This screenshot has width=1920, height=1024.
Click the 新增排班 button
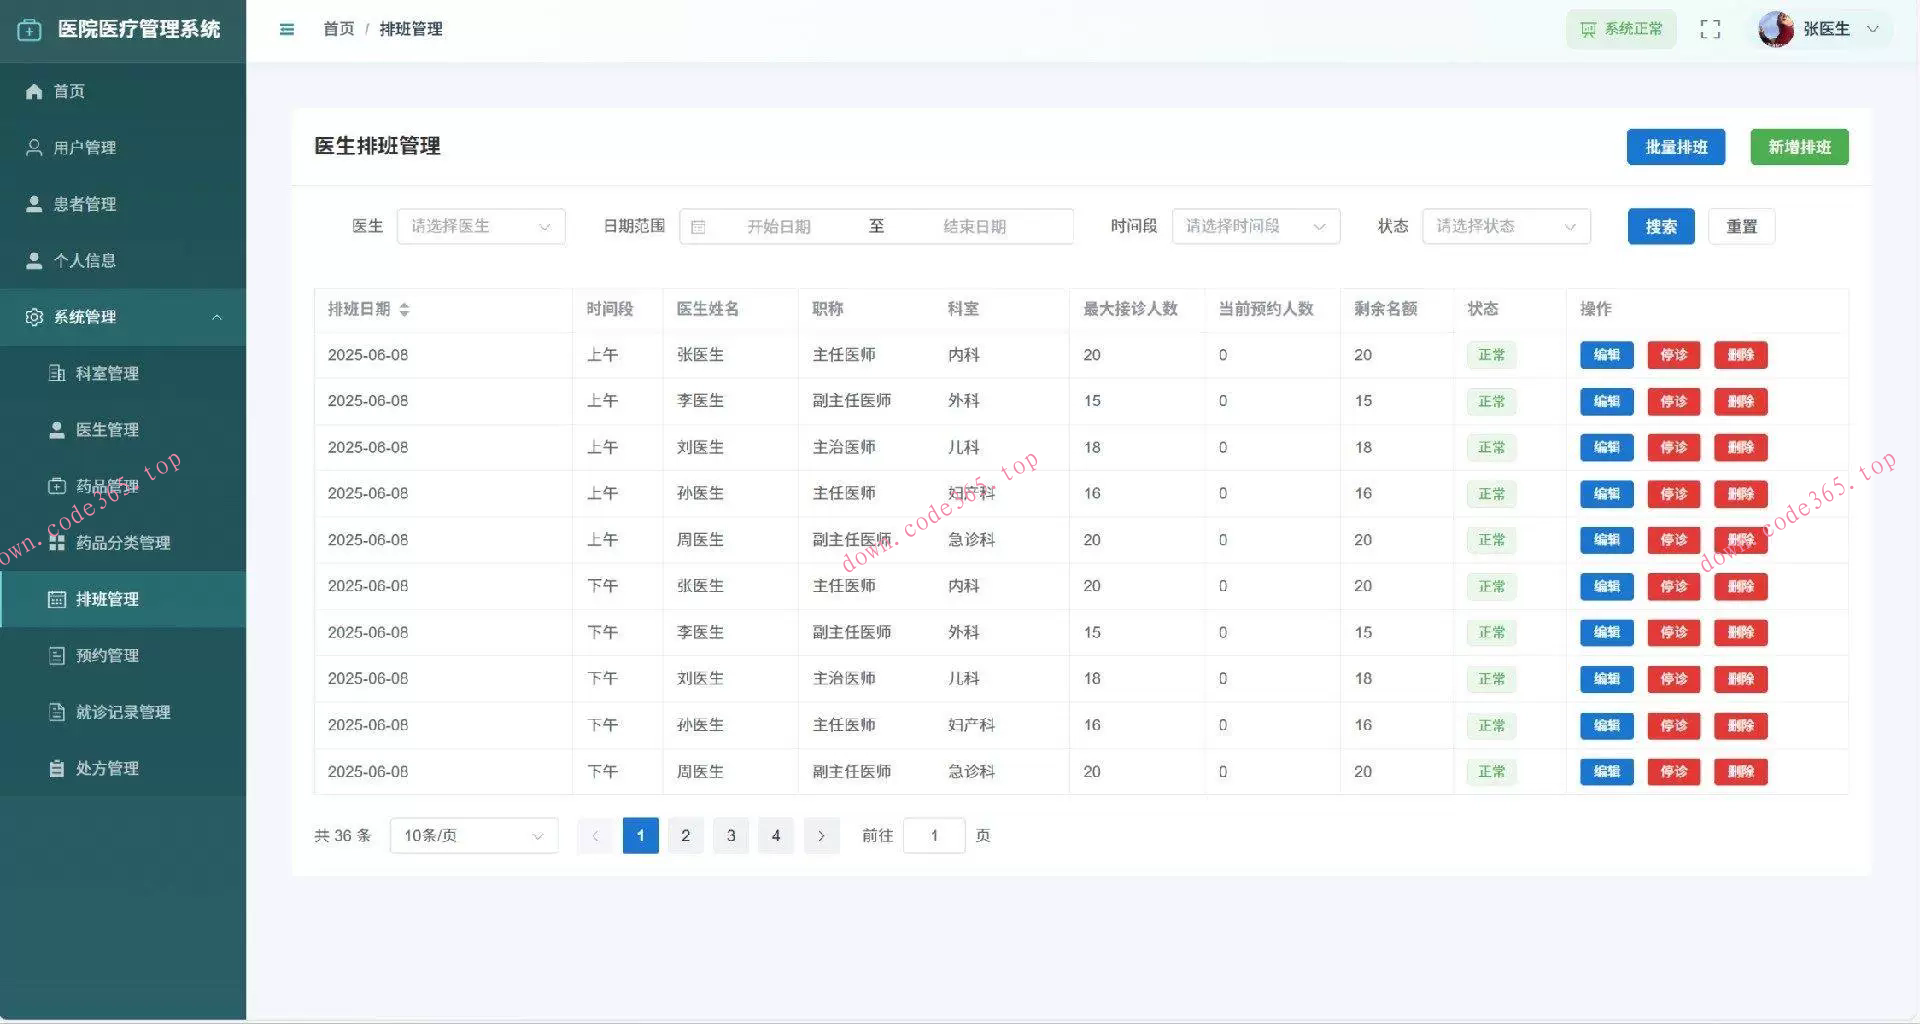[x=1798, y=146]
